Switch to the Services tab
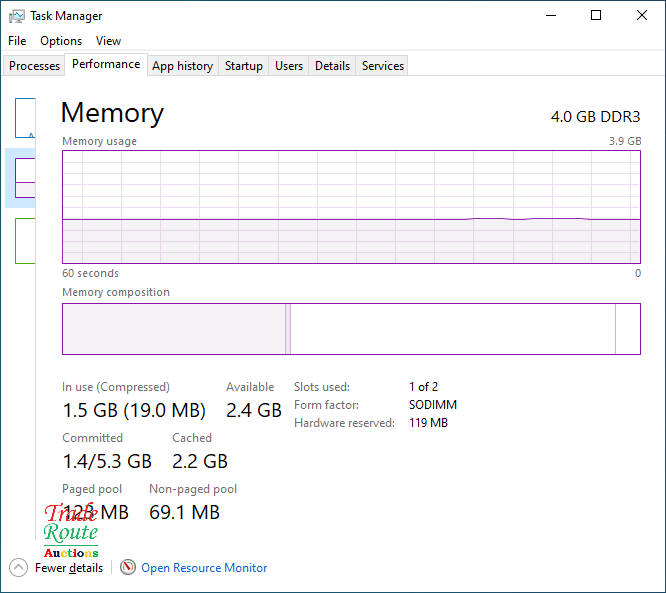This screenshot has height=593, width=666. point(383,66)
